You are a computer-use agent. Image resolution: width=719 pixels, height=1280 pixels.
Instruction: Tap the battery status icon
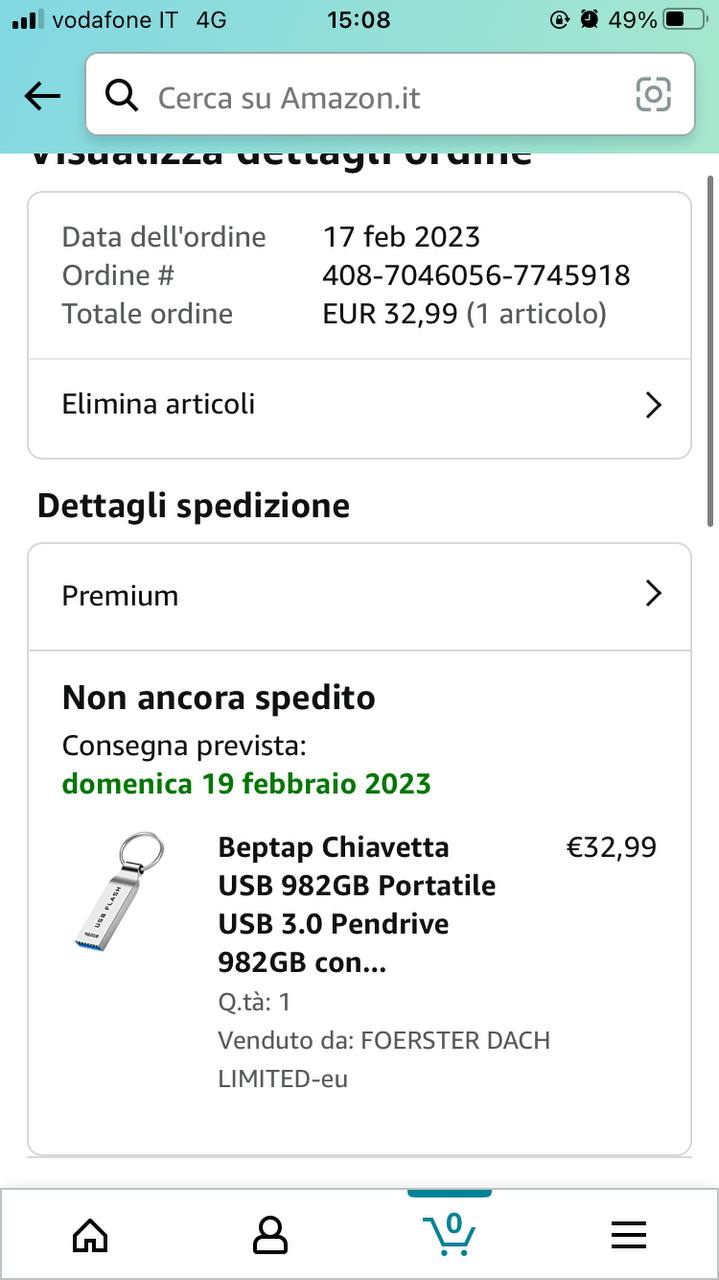coord(686,19)
